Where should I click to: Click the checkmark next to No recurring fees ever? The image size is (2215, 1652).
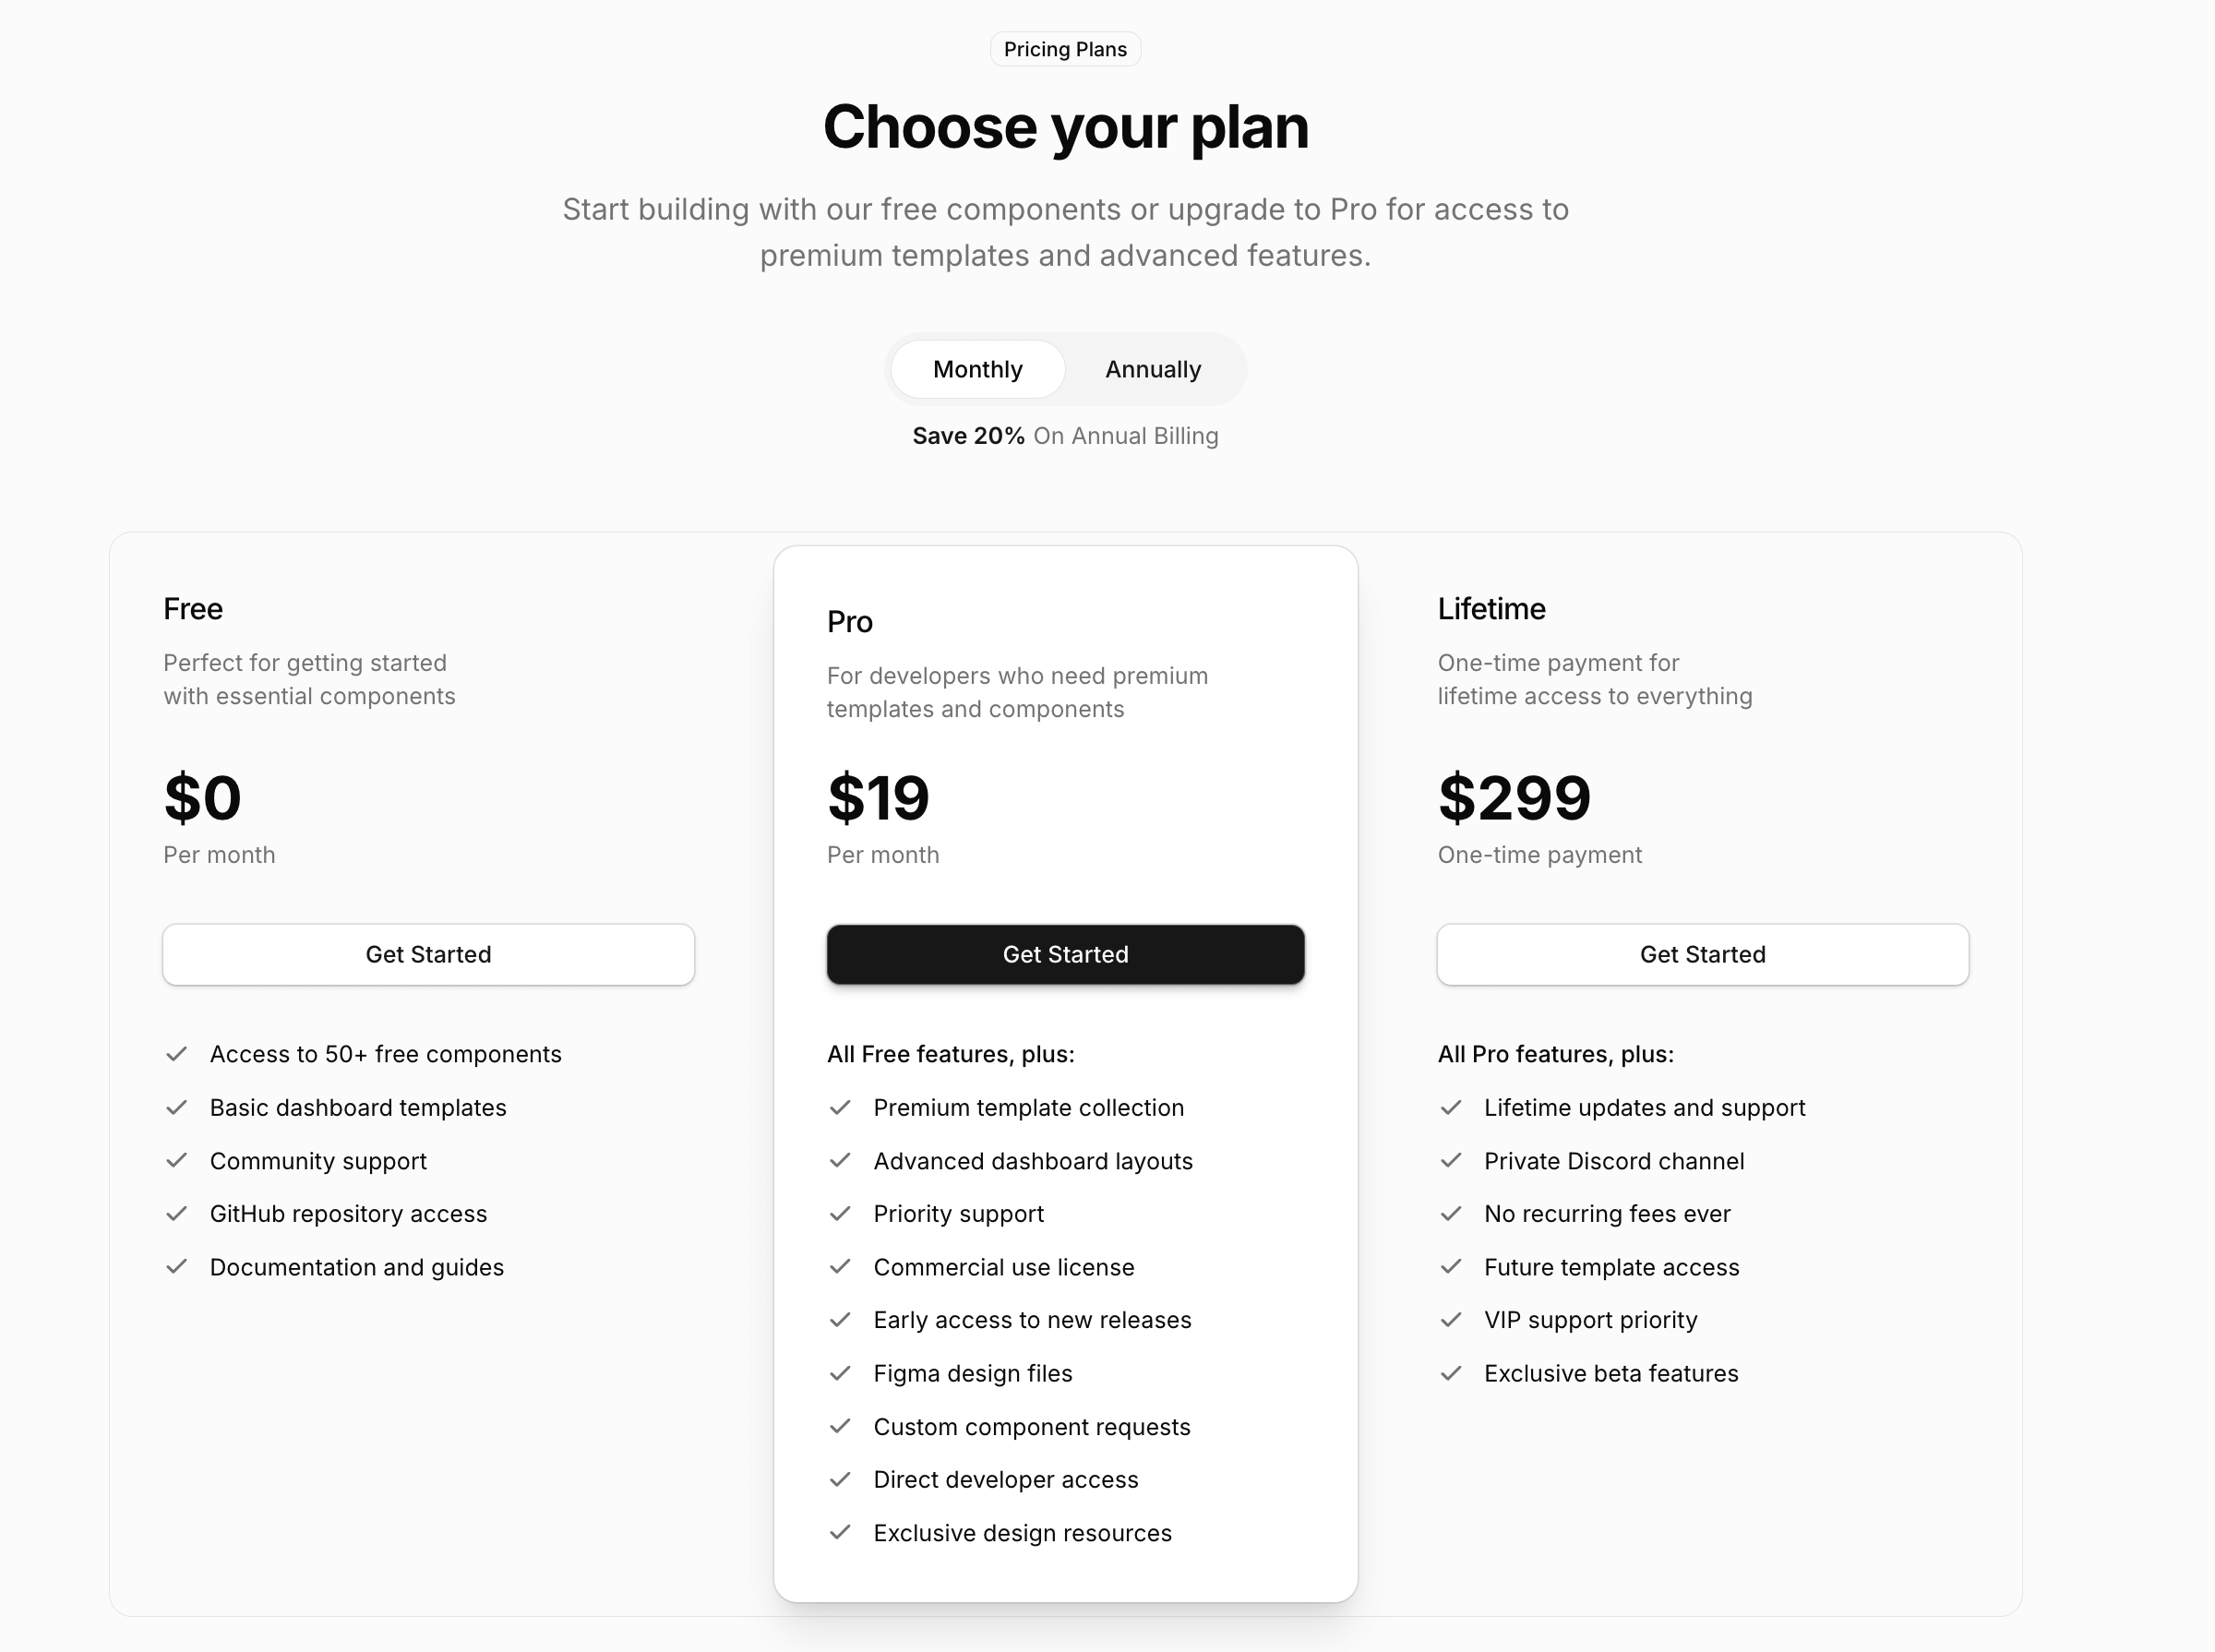1452,1213
